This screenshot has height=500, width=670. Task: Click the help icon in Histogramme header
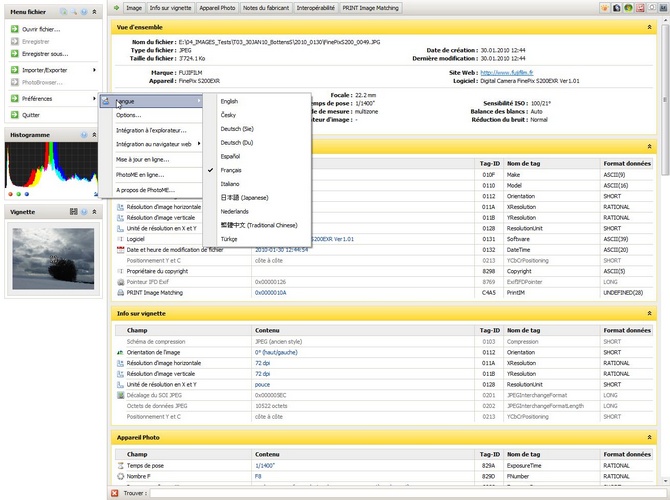84,133
